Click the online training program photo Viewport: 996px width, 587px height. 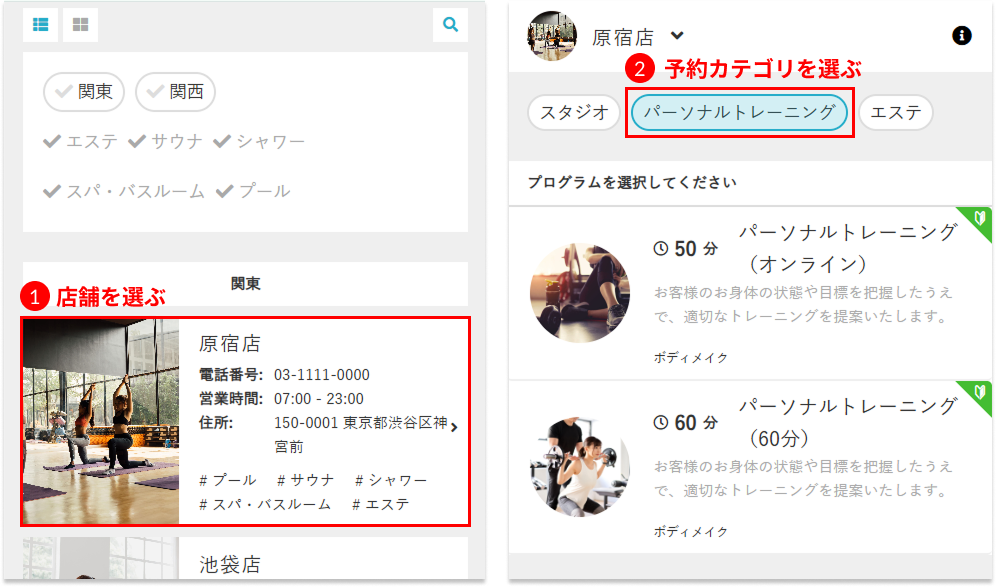coord(580,293)
